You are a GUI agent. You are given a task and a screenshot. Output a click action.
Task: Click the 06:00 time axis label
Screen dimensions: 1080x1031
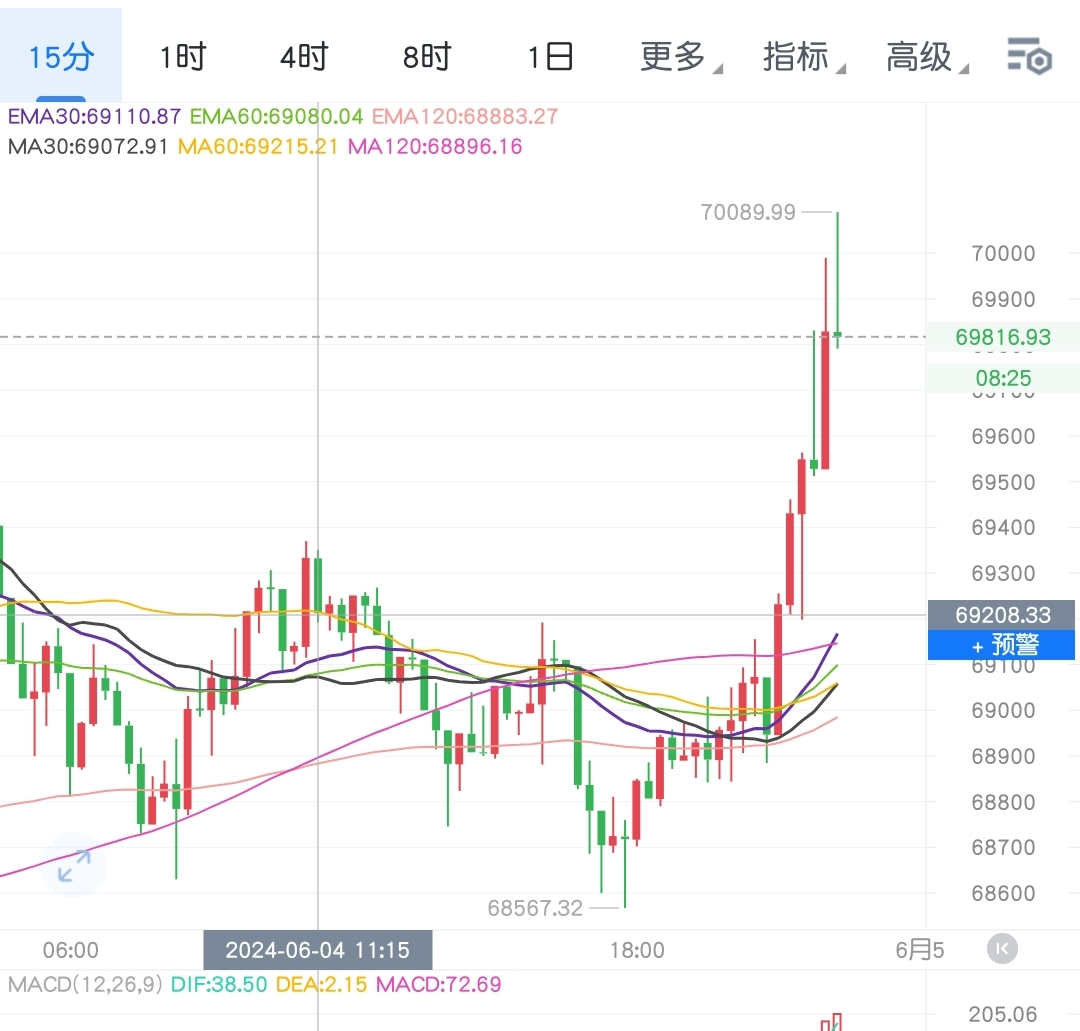click(x=70, y=950)
